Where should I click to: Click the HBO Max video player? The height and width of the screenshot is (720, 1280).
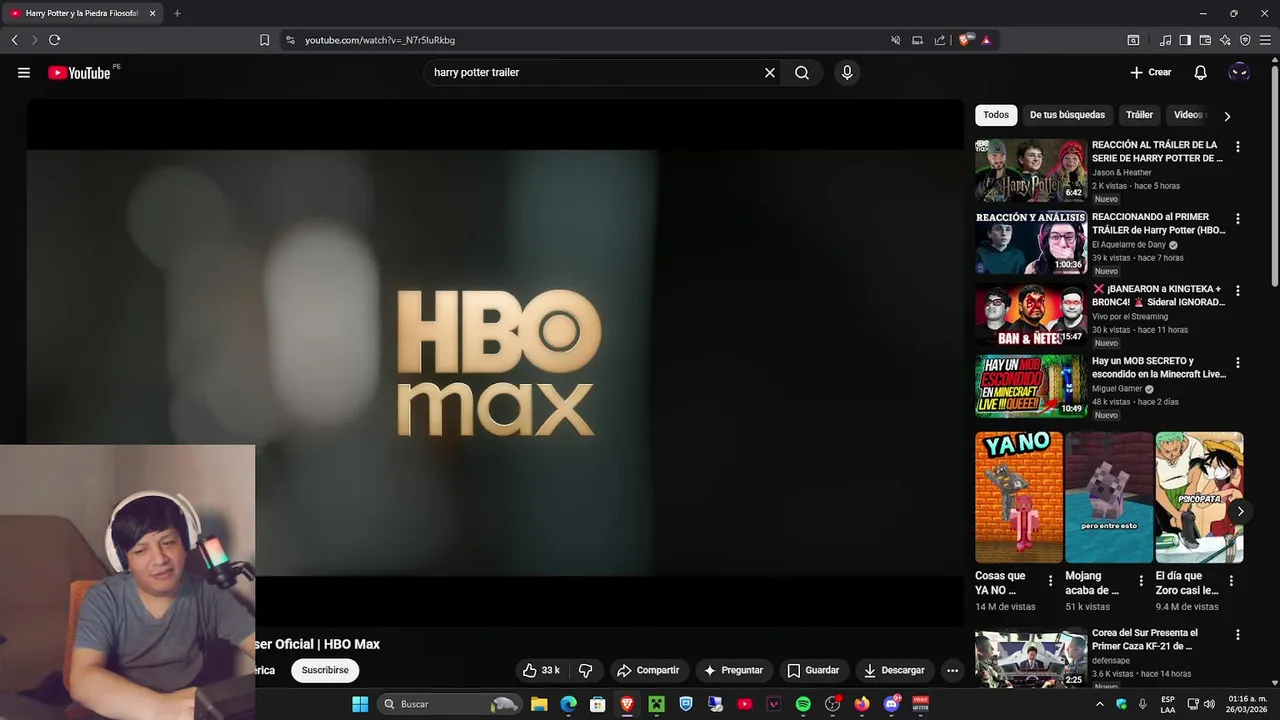pyautogui.click(x=495, y=363)
